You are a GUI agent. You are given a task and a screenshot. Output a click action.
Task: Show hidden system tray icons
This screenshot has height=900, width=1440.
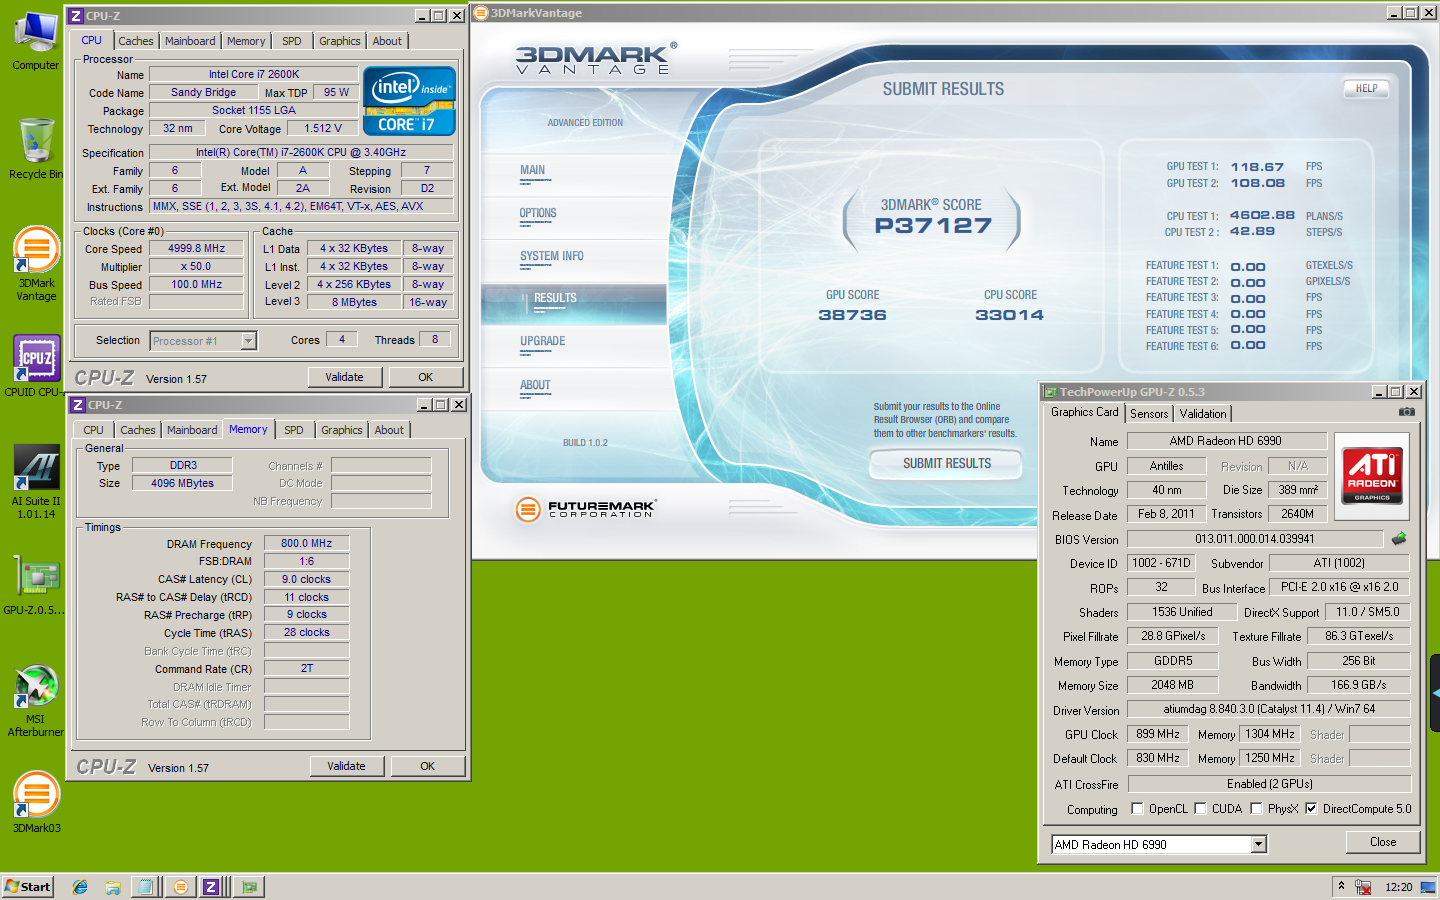[x=1341, y=886]
